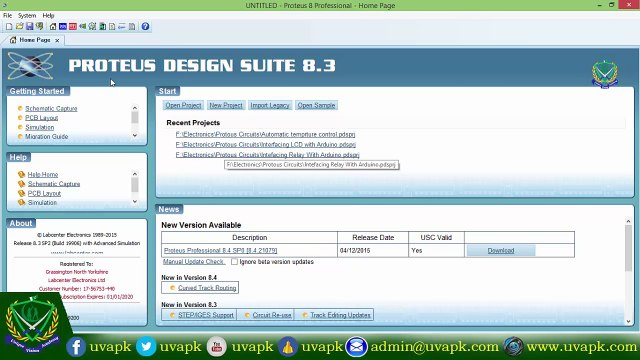Click the Proteus Professional 8.4 SP0 link
The width and height of the screenshot is (640, 360).
click(220, 250)
